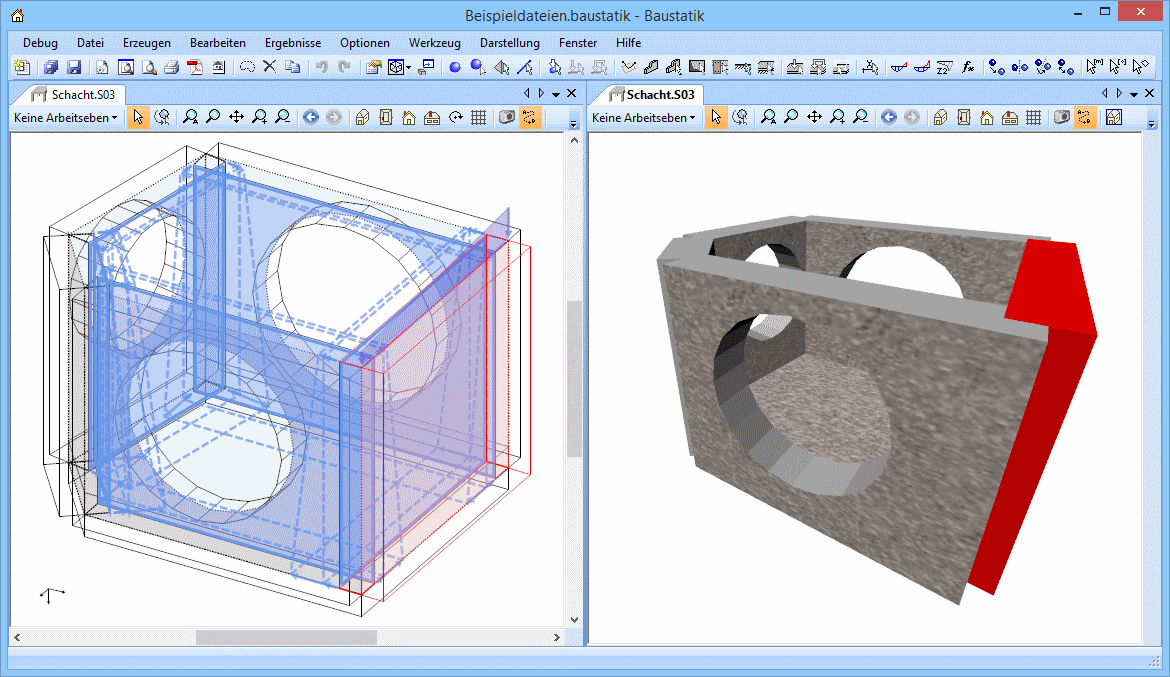Open Keine Arbeitsebene dropdown in left view

pos(65,118)
